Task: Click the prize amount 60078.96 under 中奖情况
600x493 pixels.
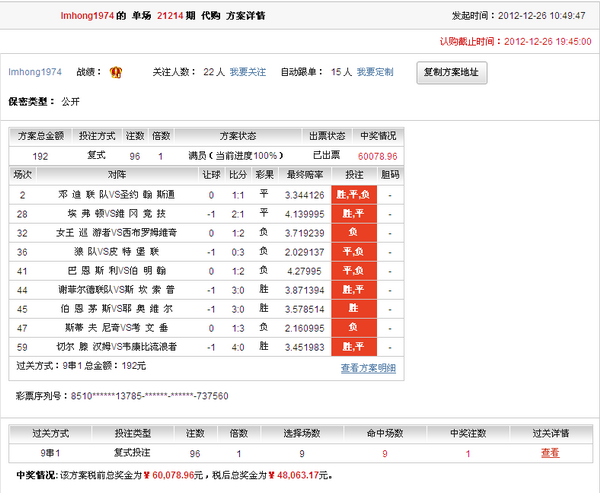Action: point(378,156)
